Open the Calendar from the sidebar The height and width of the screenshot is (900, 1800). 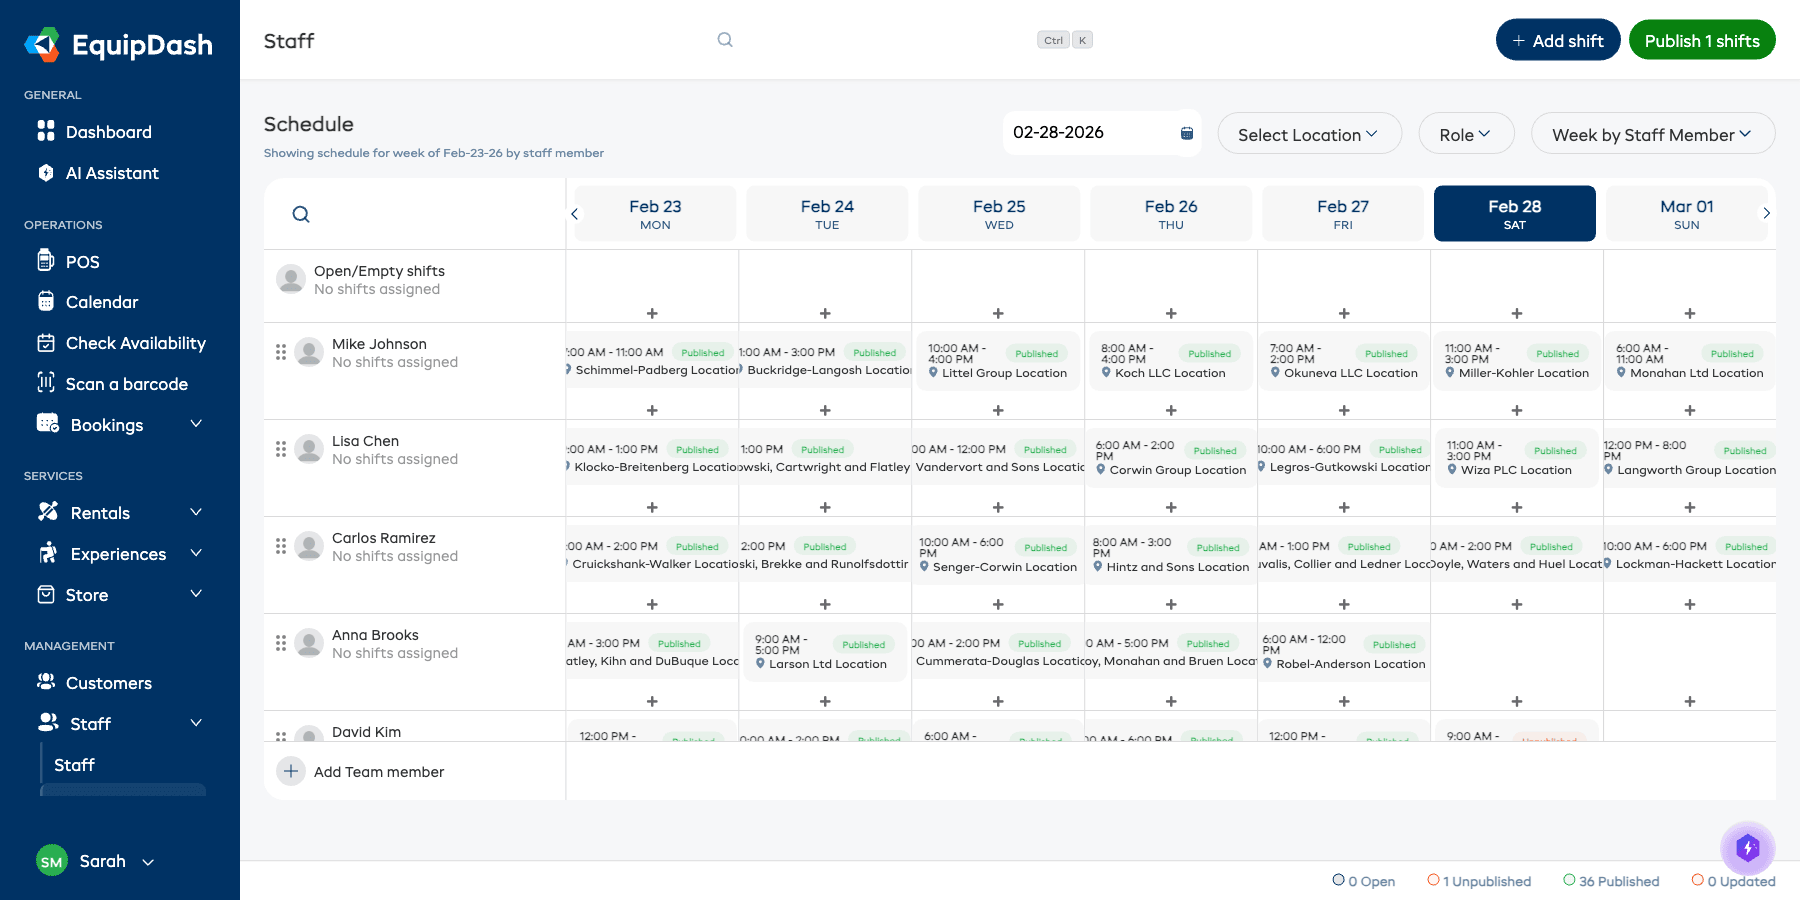click(x=101, y=301)
